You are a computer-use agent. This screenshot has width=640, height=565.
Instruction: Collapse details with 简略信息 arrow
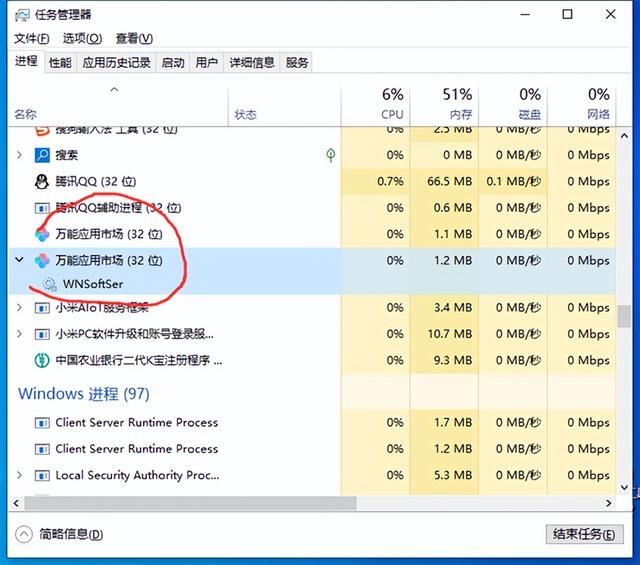tap(23, 533)
